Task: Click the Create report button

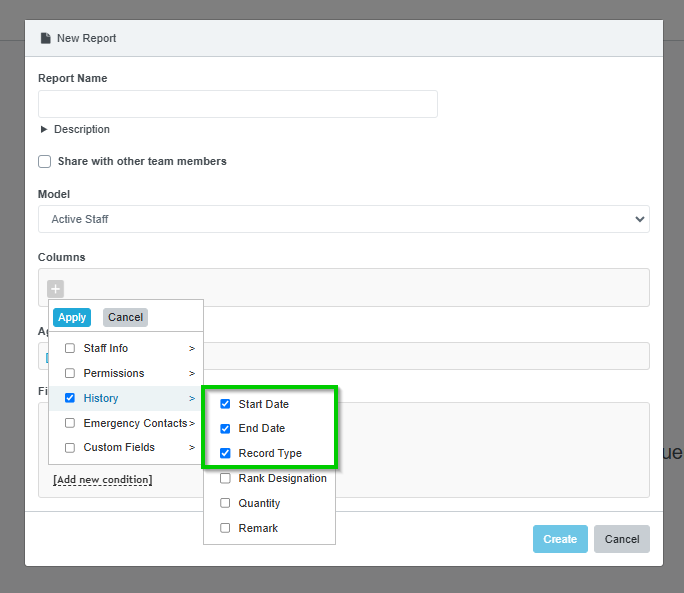Action: (x=560, y=539)
